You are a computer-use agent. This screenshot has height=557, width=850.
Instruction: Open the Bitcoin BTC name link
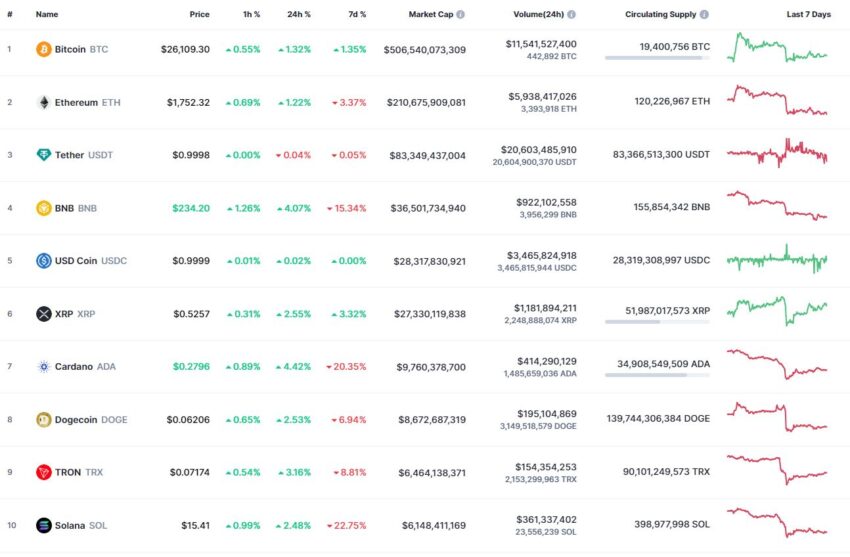coord(81,49)
